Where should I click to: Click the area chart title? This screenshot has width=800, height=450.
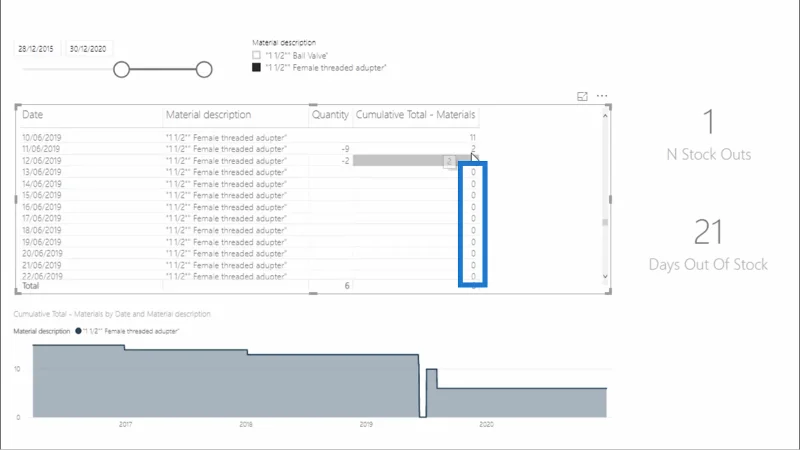point(112,314)
